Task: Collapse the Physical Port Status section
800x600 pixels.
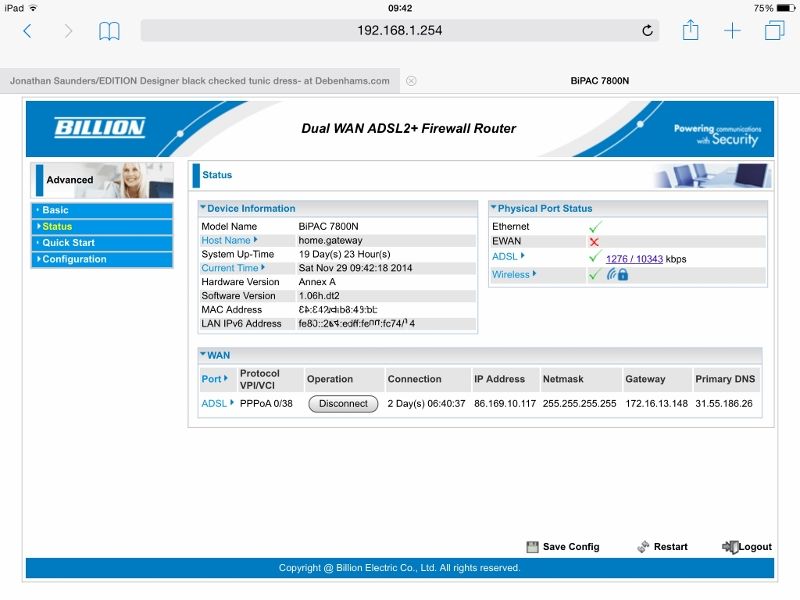Action: (493, 208)
